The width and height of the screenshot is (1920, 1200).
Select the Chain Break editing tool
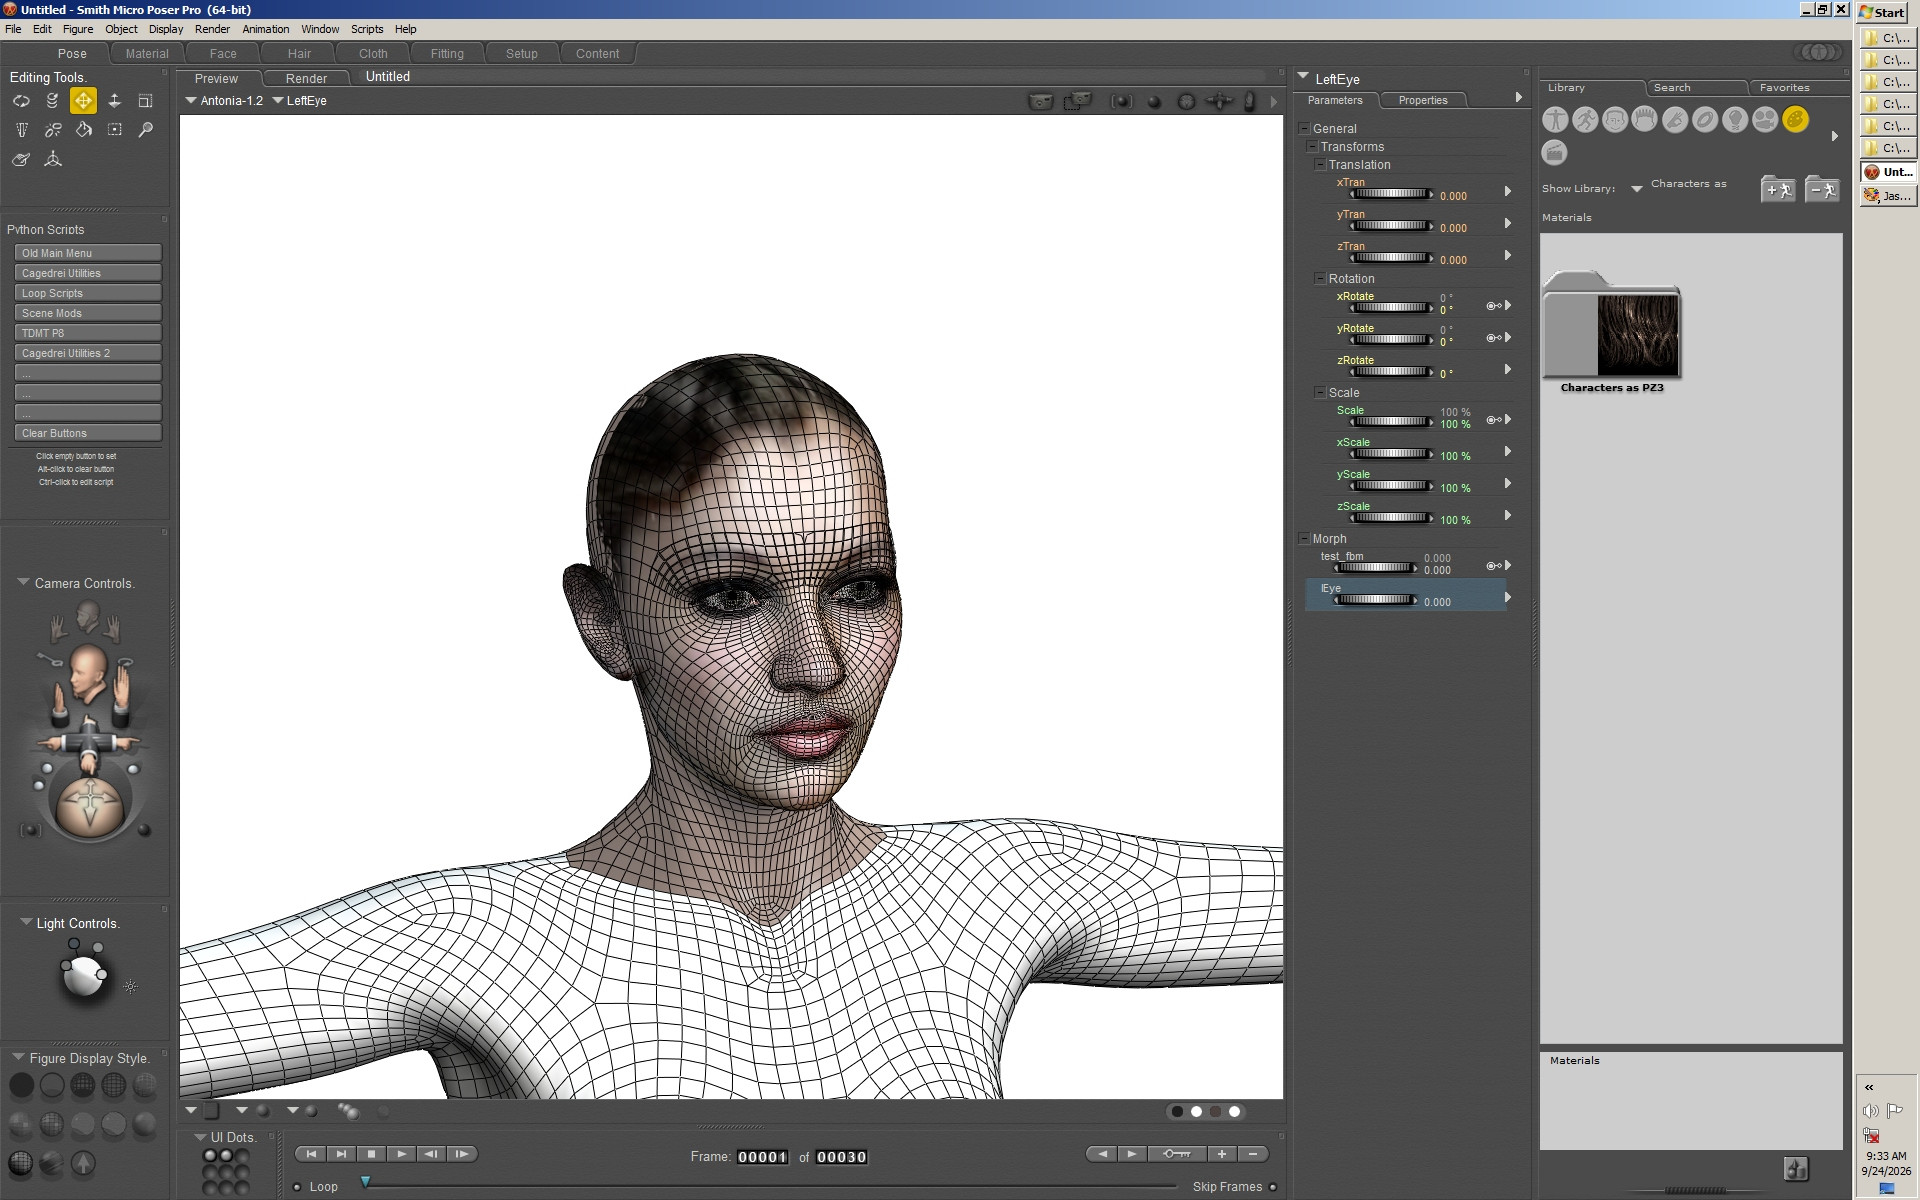click(x=52, y=130)
